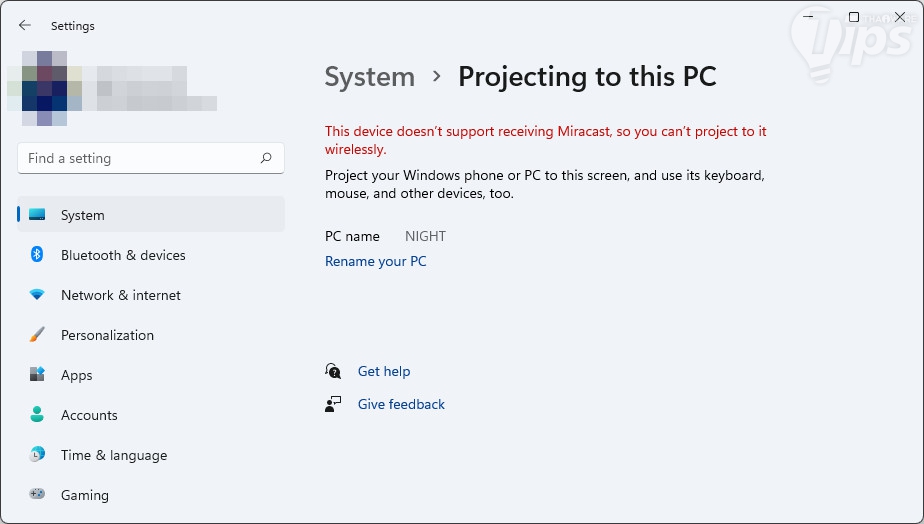The height and width of the screenshot is (524, 924).
Task: Open the Get help link
Action: (384, 371)
